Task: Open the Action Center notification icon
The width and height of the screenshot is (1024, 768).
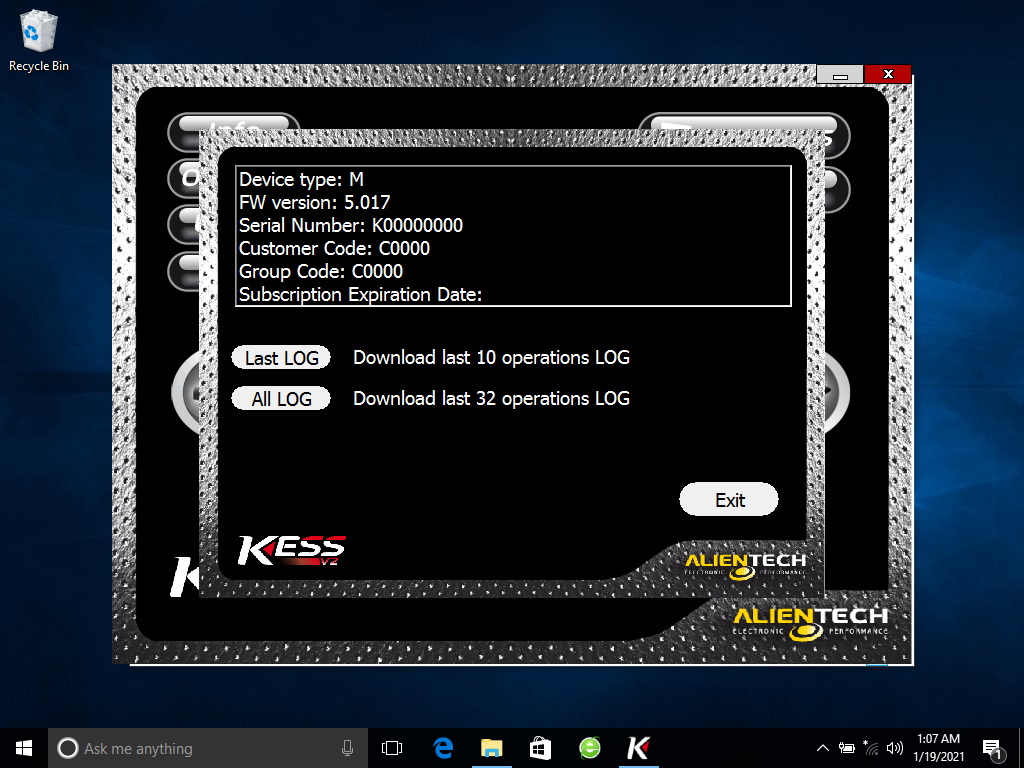Action: click(993, 747)
